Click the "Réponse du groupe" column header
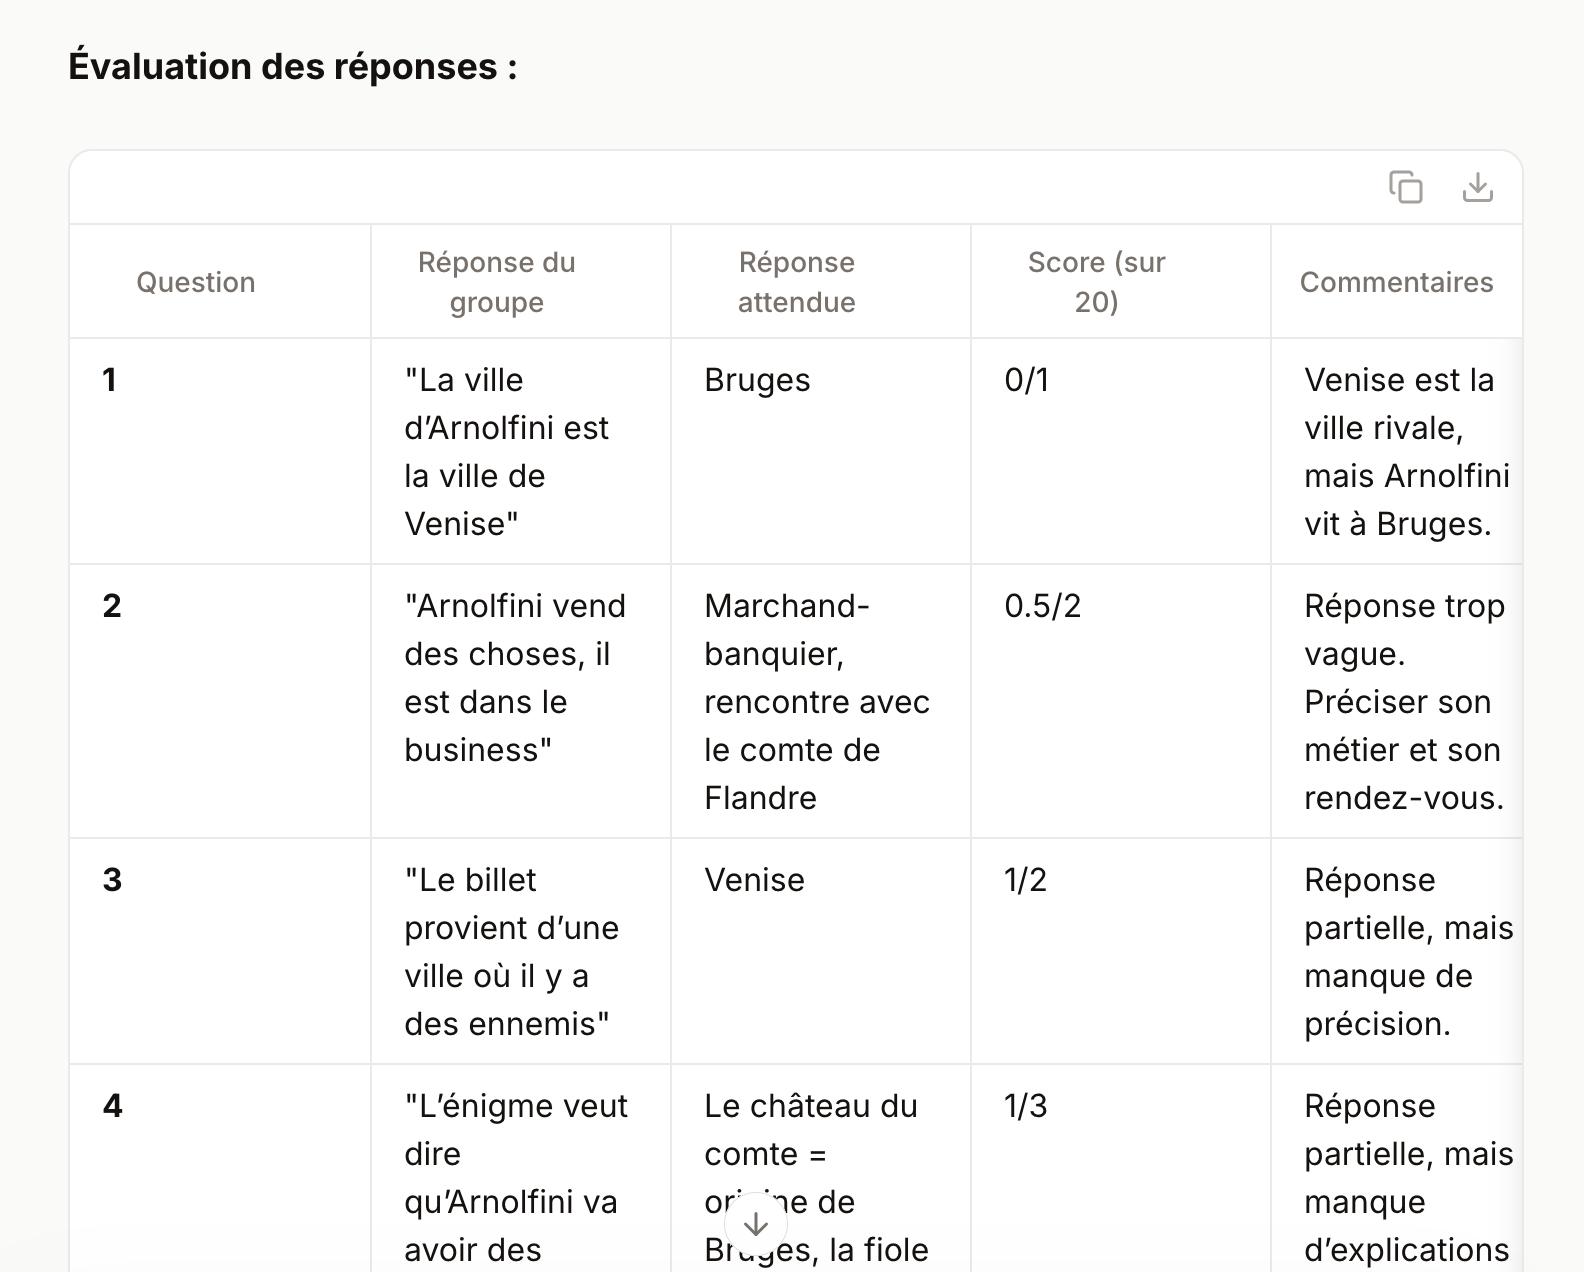This screenshot has height=1272, width=1584. [496, 282]
